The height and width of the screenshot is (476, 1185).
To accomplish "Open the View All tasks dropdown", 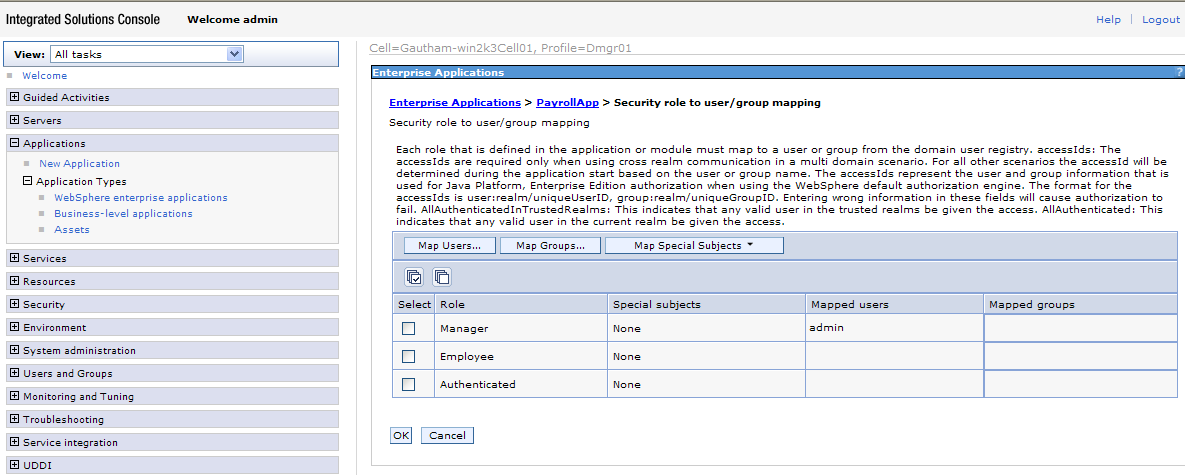I will pos(147,54).
